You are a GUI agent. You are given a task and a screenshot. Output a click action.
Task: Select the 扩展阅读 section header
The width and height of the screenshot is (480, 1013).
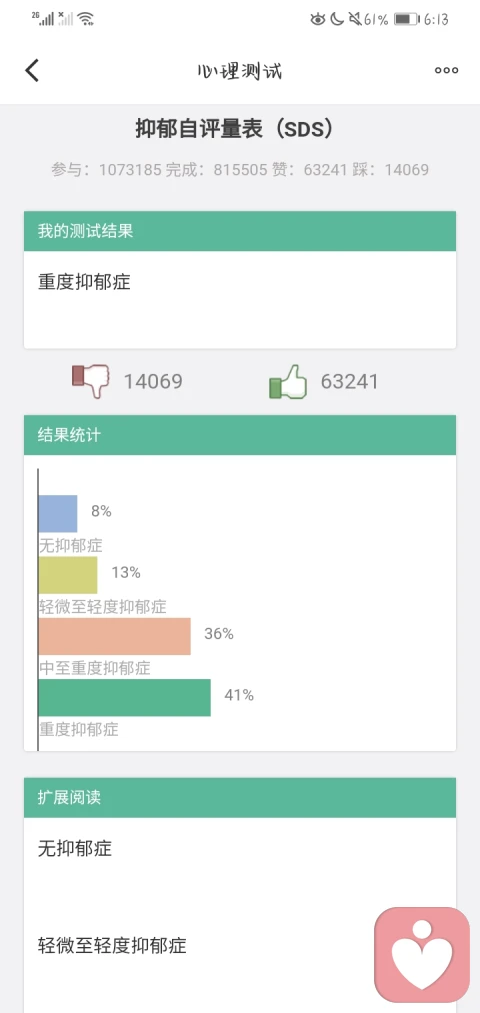point(240,797)
